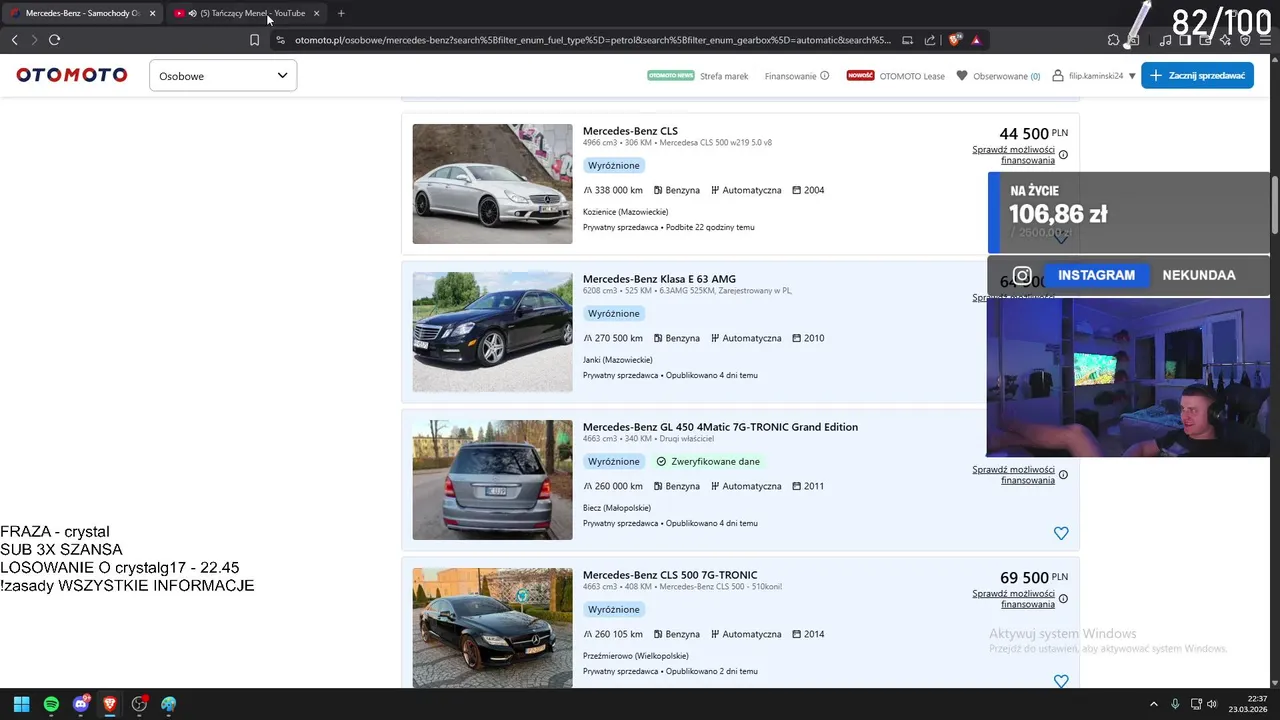1280x720 pixels.
Task: Open OBS Studio from the taskbar
Action: click(139, 704)
